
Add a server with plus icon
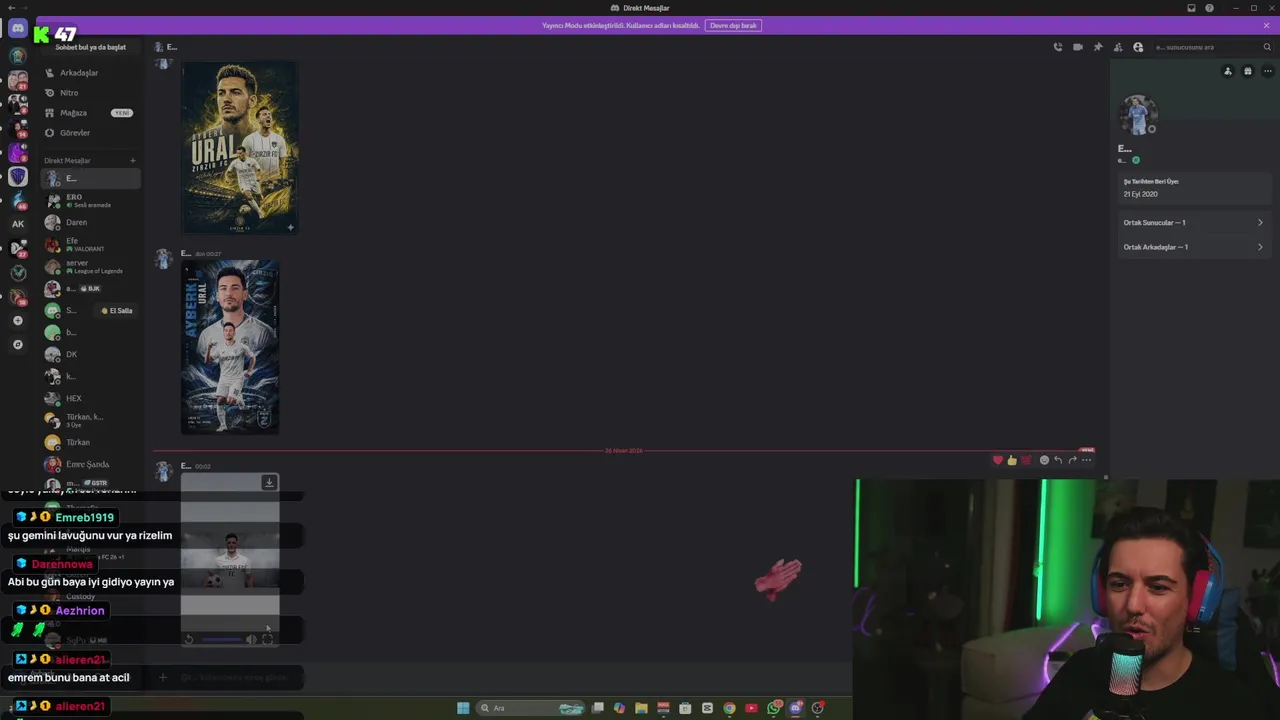[18, 321]
